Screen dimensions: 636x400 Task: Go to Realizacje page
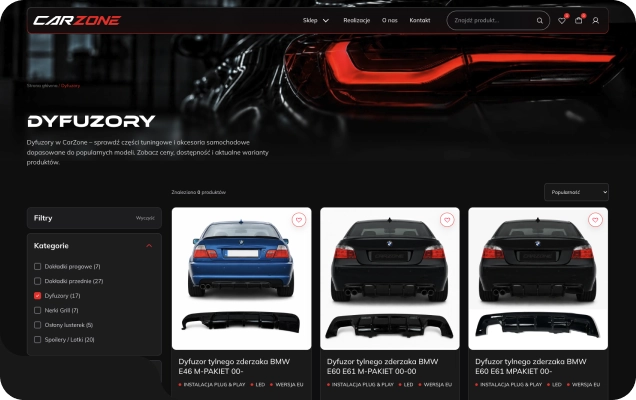357,20
